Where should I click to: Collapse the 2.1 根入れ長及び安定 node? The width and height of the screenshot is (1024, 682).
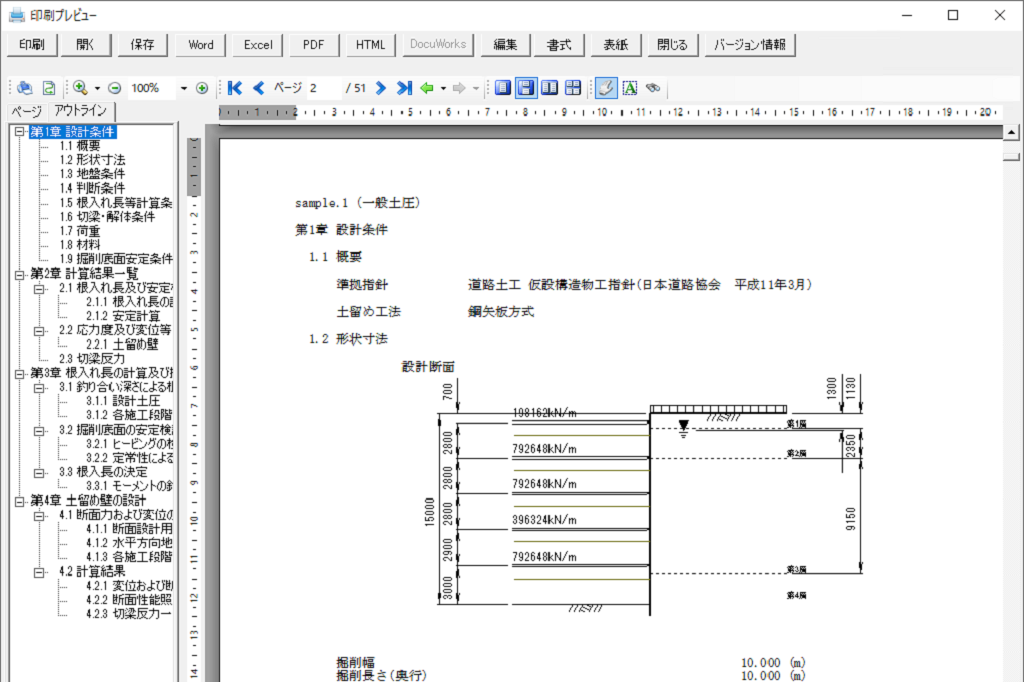[x=39, y=288]
